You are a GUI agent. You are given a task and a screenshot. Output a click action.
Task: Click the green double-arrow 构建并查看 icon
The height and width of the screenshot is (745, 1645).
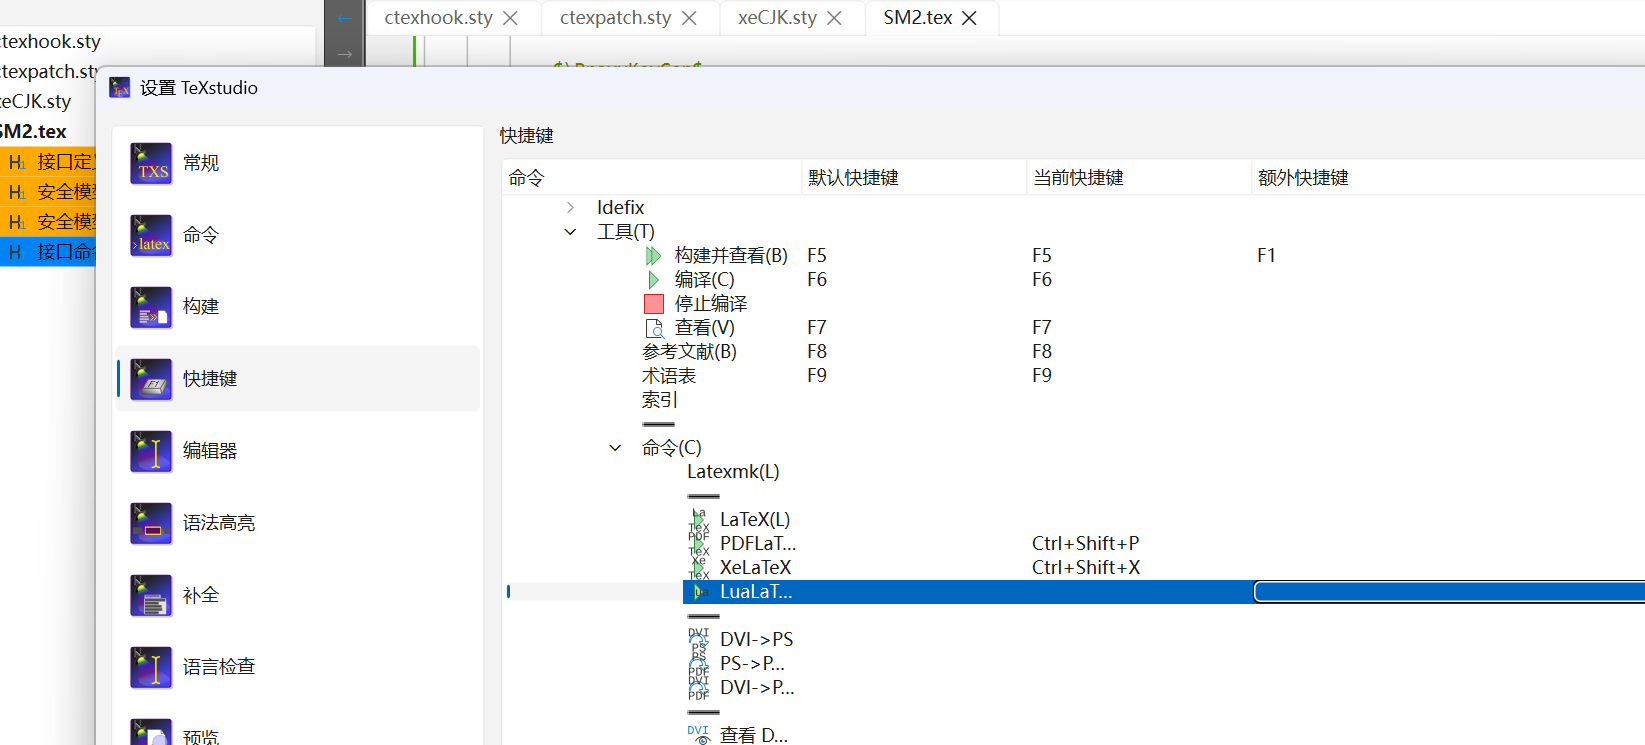pyautogui.click(x=654, y=256)
